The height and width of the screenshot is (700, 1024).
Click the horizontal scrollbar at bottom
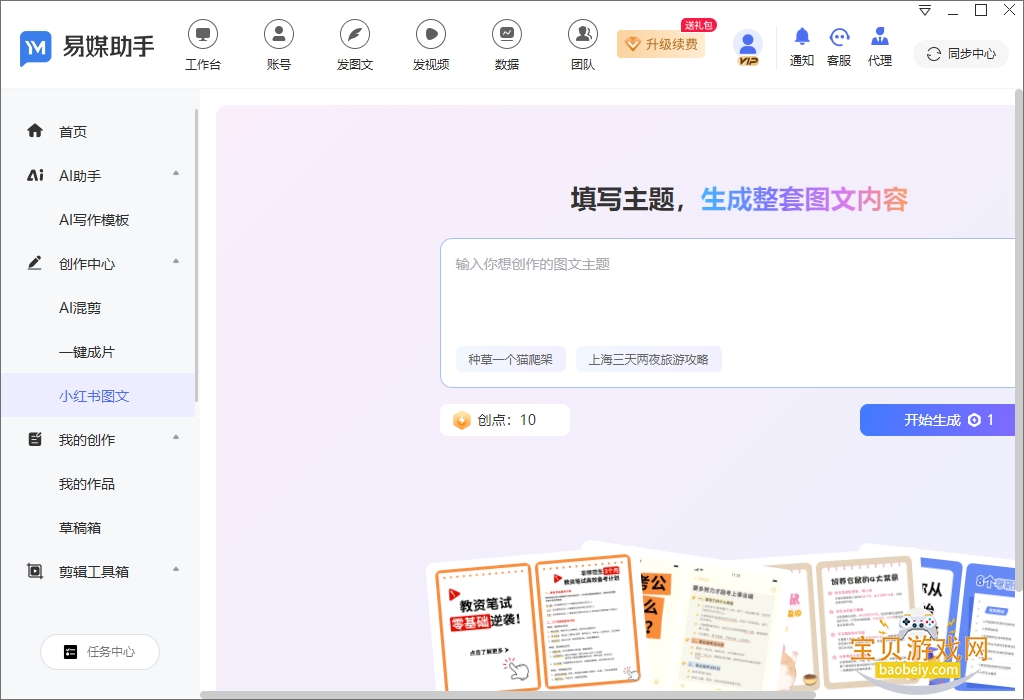pyautogui.click(x=508, y=695)
